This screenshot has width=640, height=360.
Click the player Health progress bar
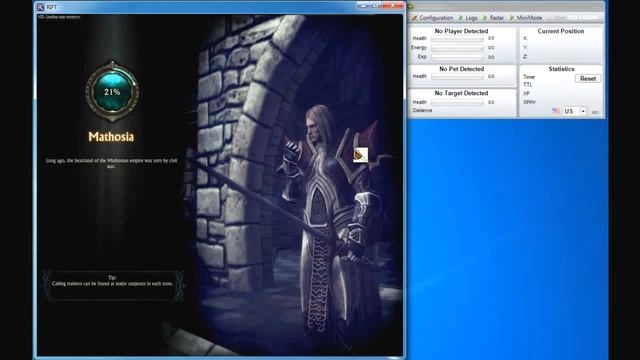pos(457,38)
